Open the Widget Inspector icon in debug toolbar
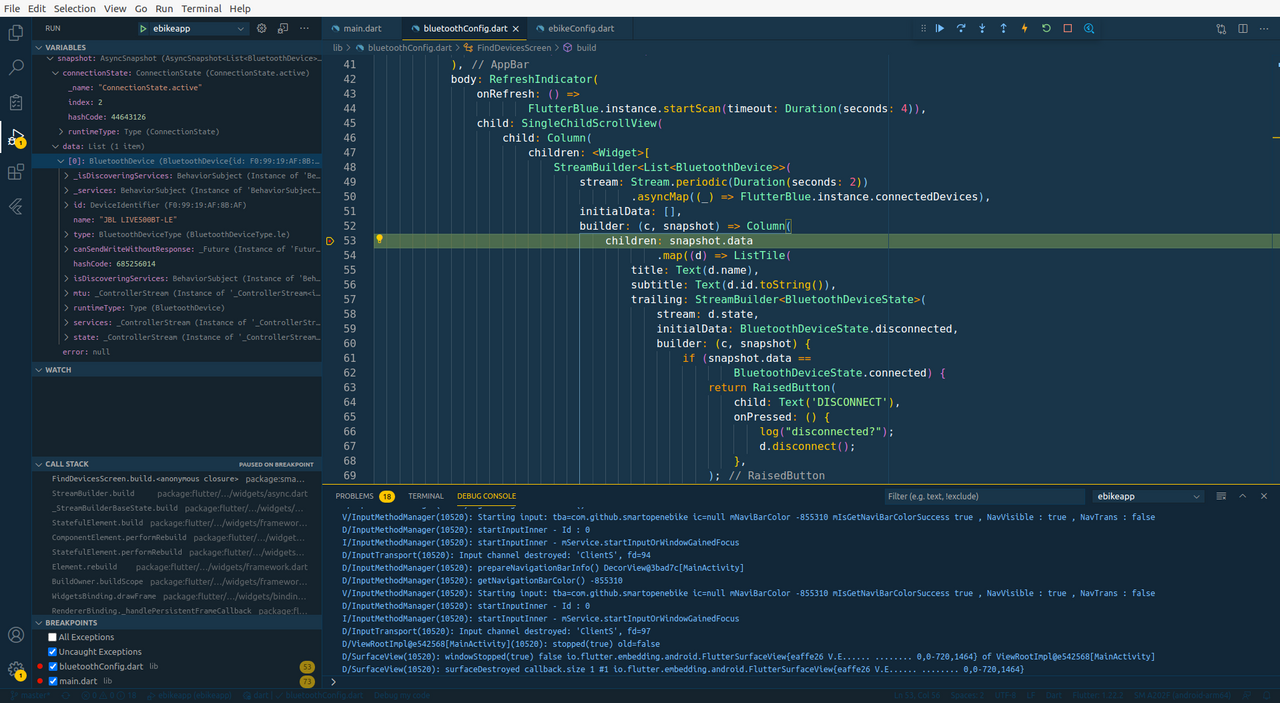This screenshot has height=703, width=1280. point(1089,29)
